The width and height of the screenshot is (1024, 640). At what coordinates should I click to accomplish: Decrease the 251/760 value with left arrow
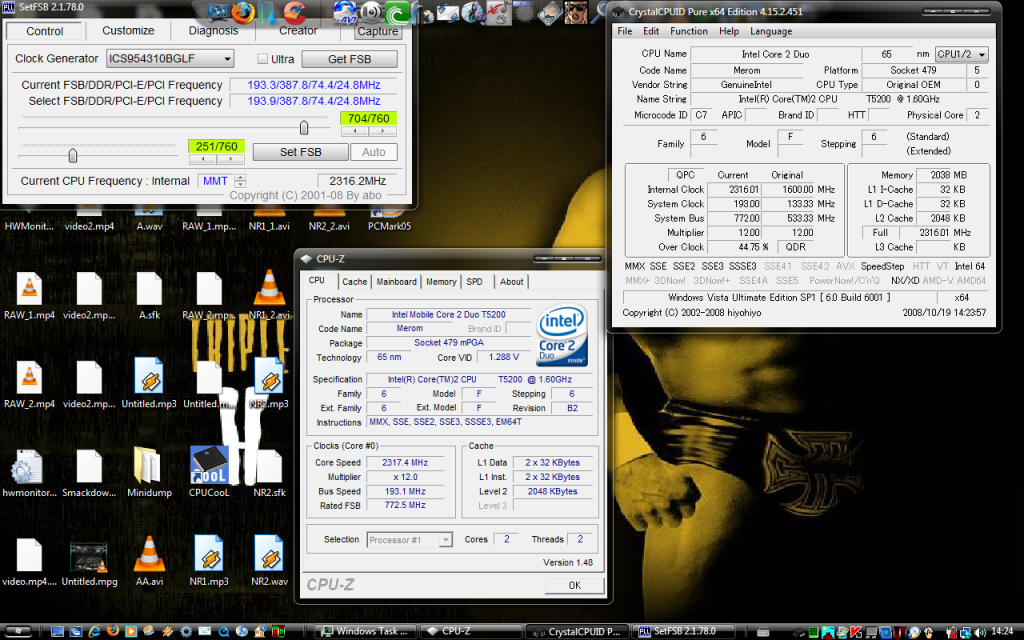click(x=202, y=159)
